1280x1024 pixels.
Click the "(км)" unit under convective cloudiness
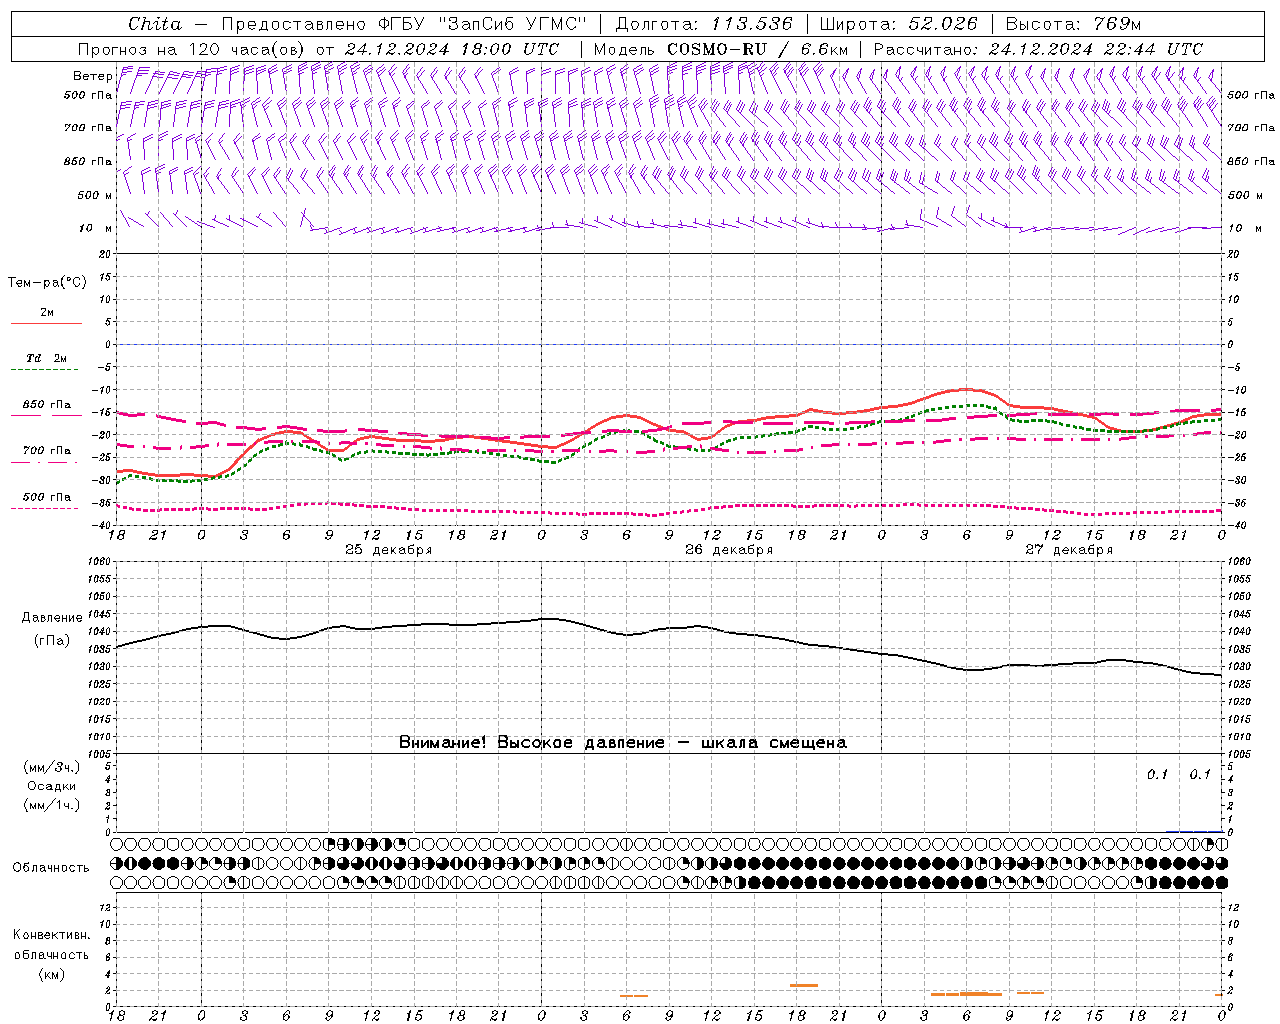(x=52, y=974)
